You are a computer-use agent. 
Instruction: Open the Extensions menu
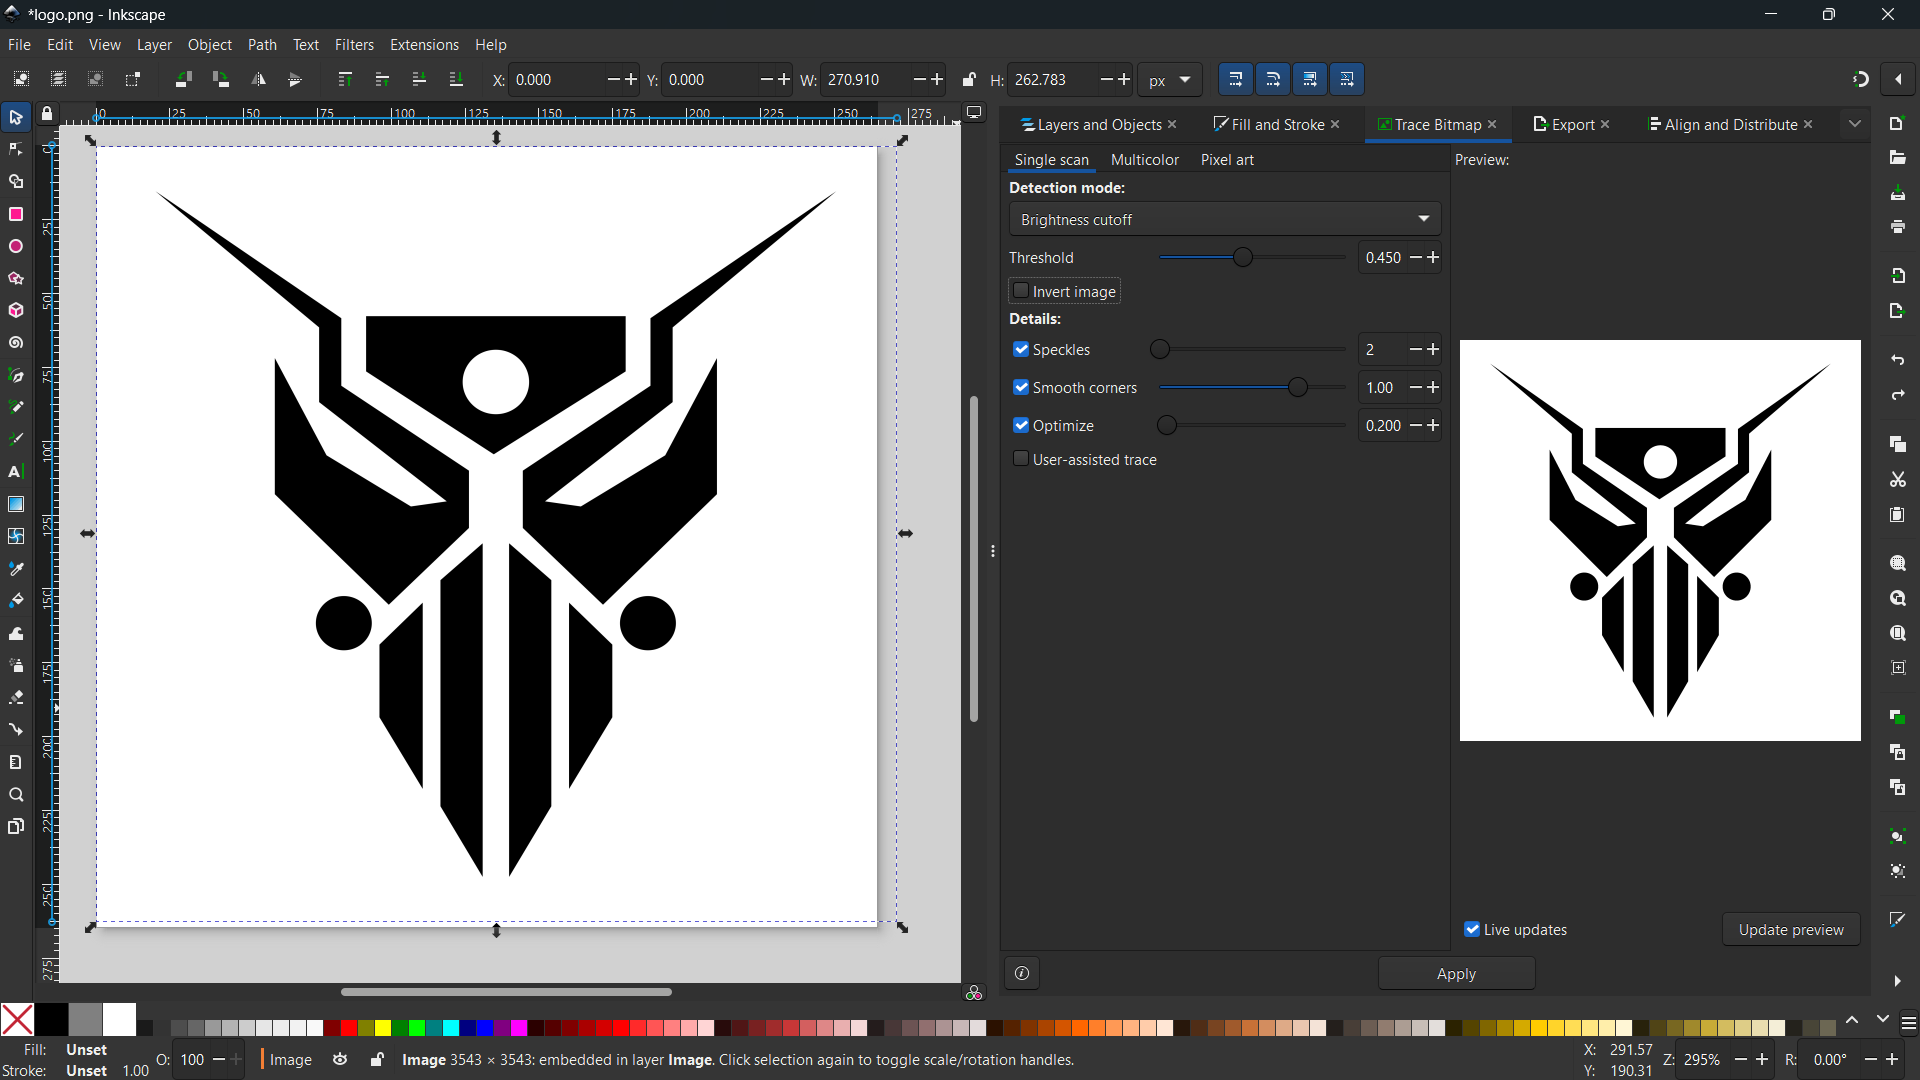[424, 45]
